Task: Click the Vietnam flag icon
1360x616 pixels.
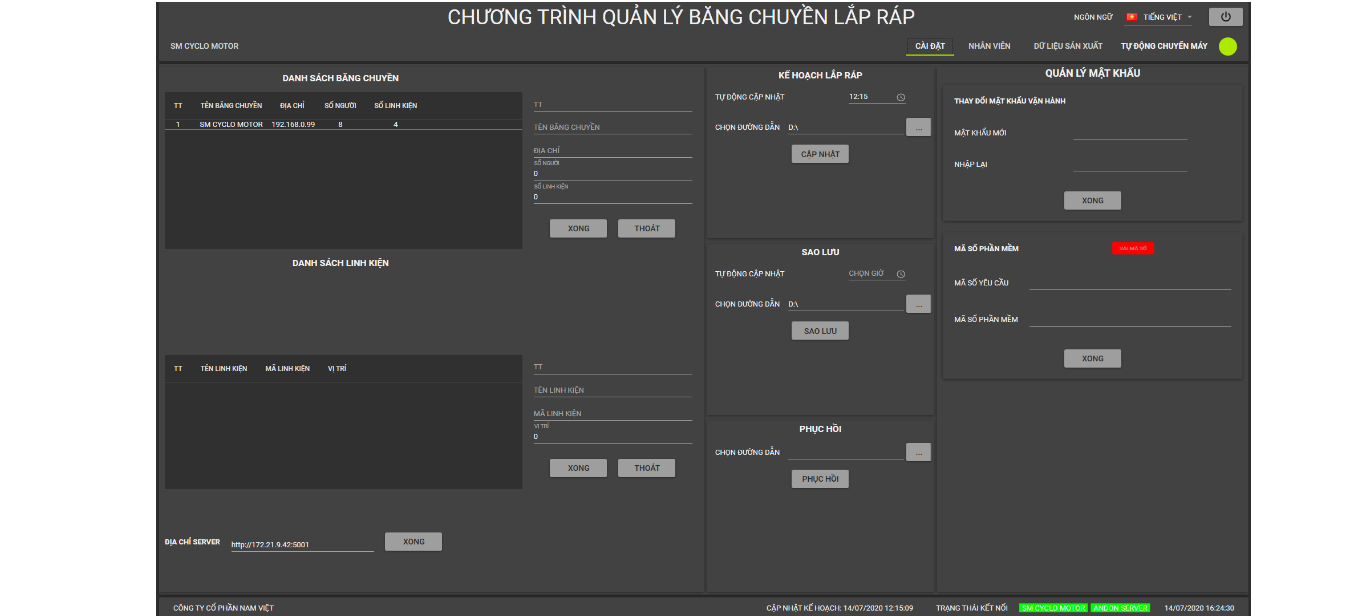Action: point(1132,17)
